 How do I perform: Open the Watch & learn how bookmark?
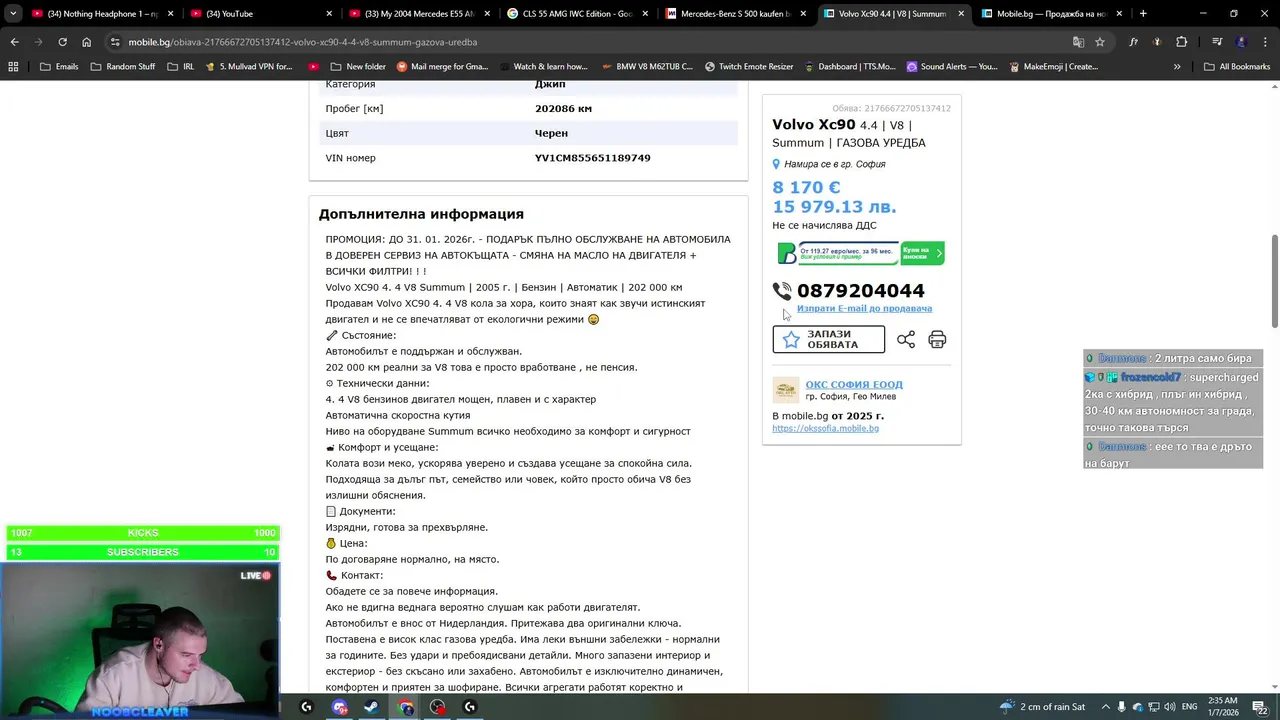(542, 67)
